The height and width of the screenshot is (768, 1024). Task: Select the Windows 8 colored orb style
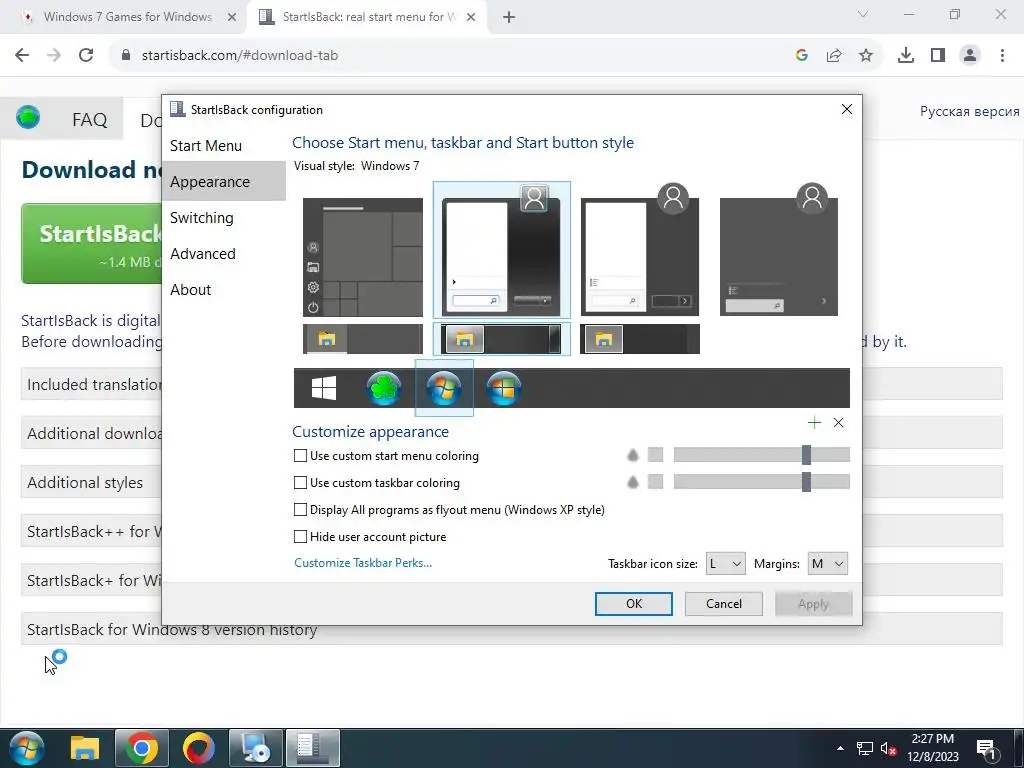click(504, 388)
